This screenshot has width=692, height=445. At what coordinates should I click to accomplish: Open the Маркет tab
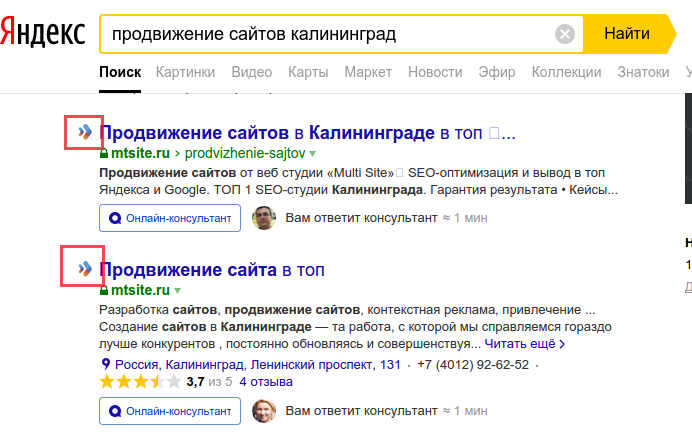368,72
